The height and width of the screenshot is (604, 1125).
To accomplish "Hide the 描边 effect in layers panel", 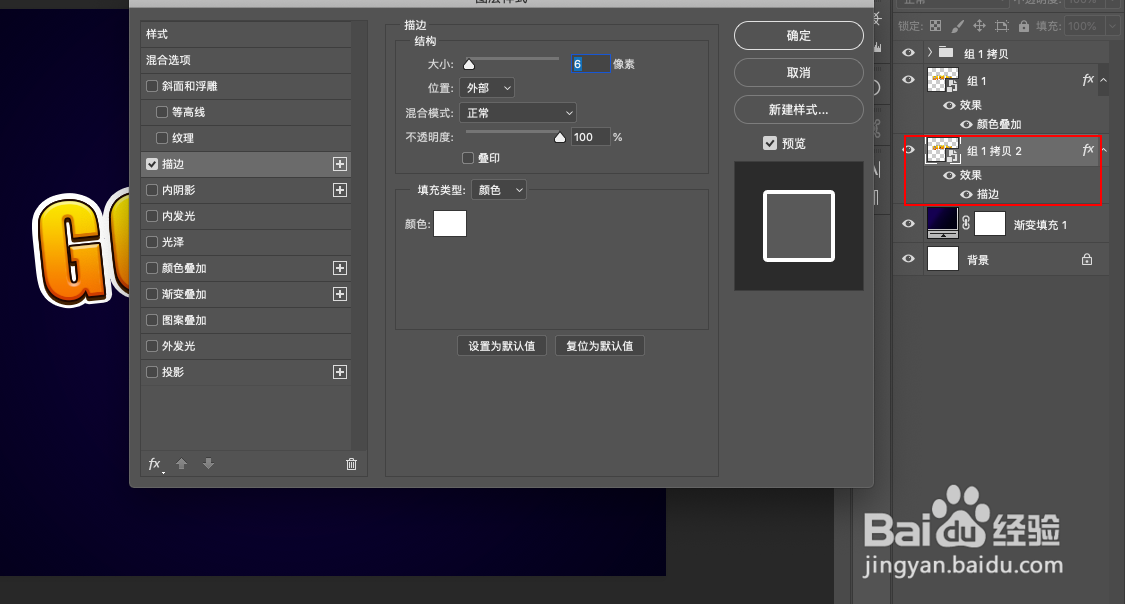I will click(966, 194).
